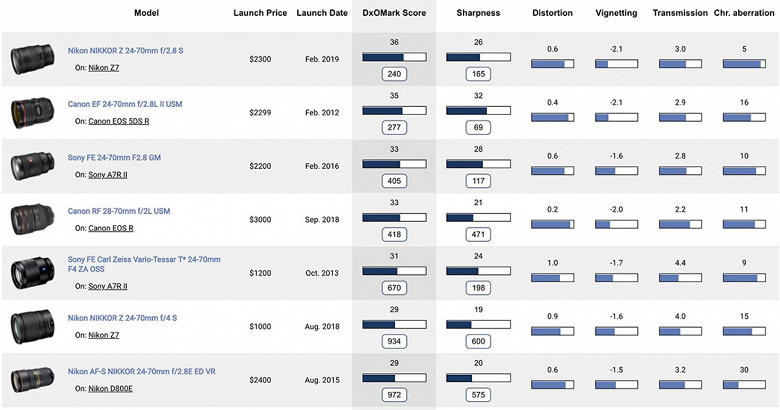
Task: Click the Canon RF 28-70mm f/2L lens image
Action: (x=33, y=219)
